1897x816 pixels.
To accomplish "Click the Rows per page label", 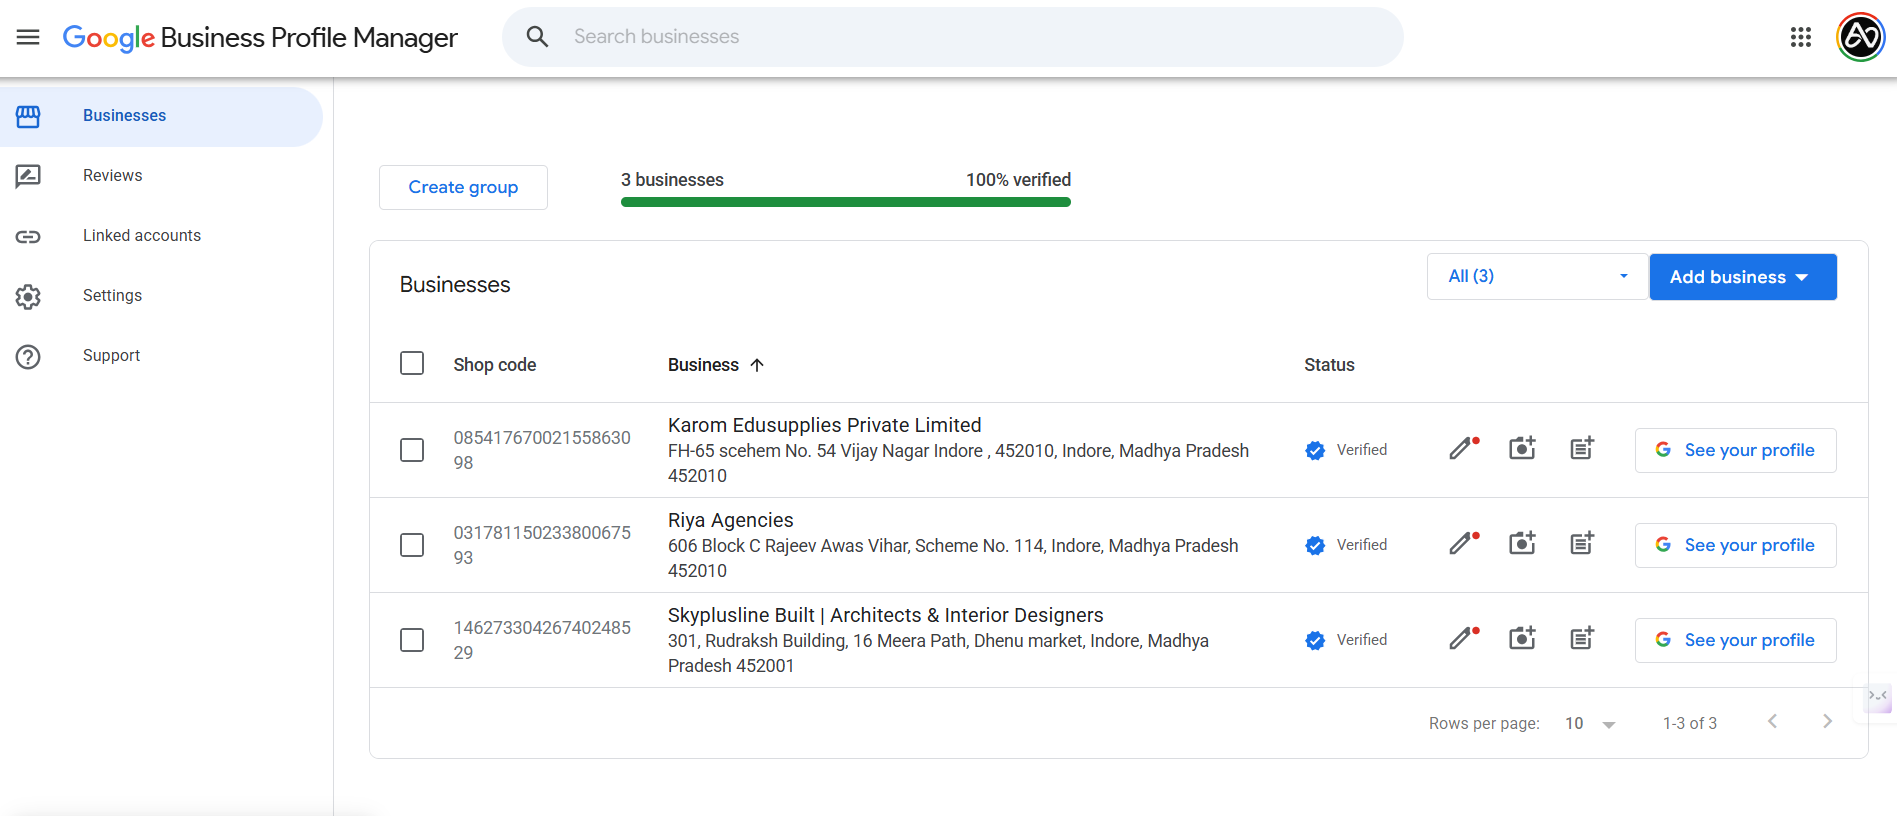I will click(x=1484, y=724).
